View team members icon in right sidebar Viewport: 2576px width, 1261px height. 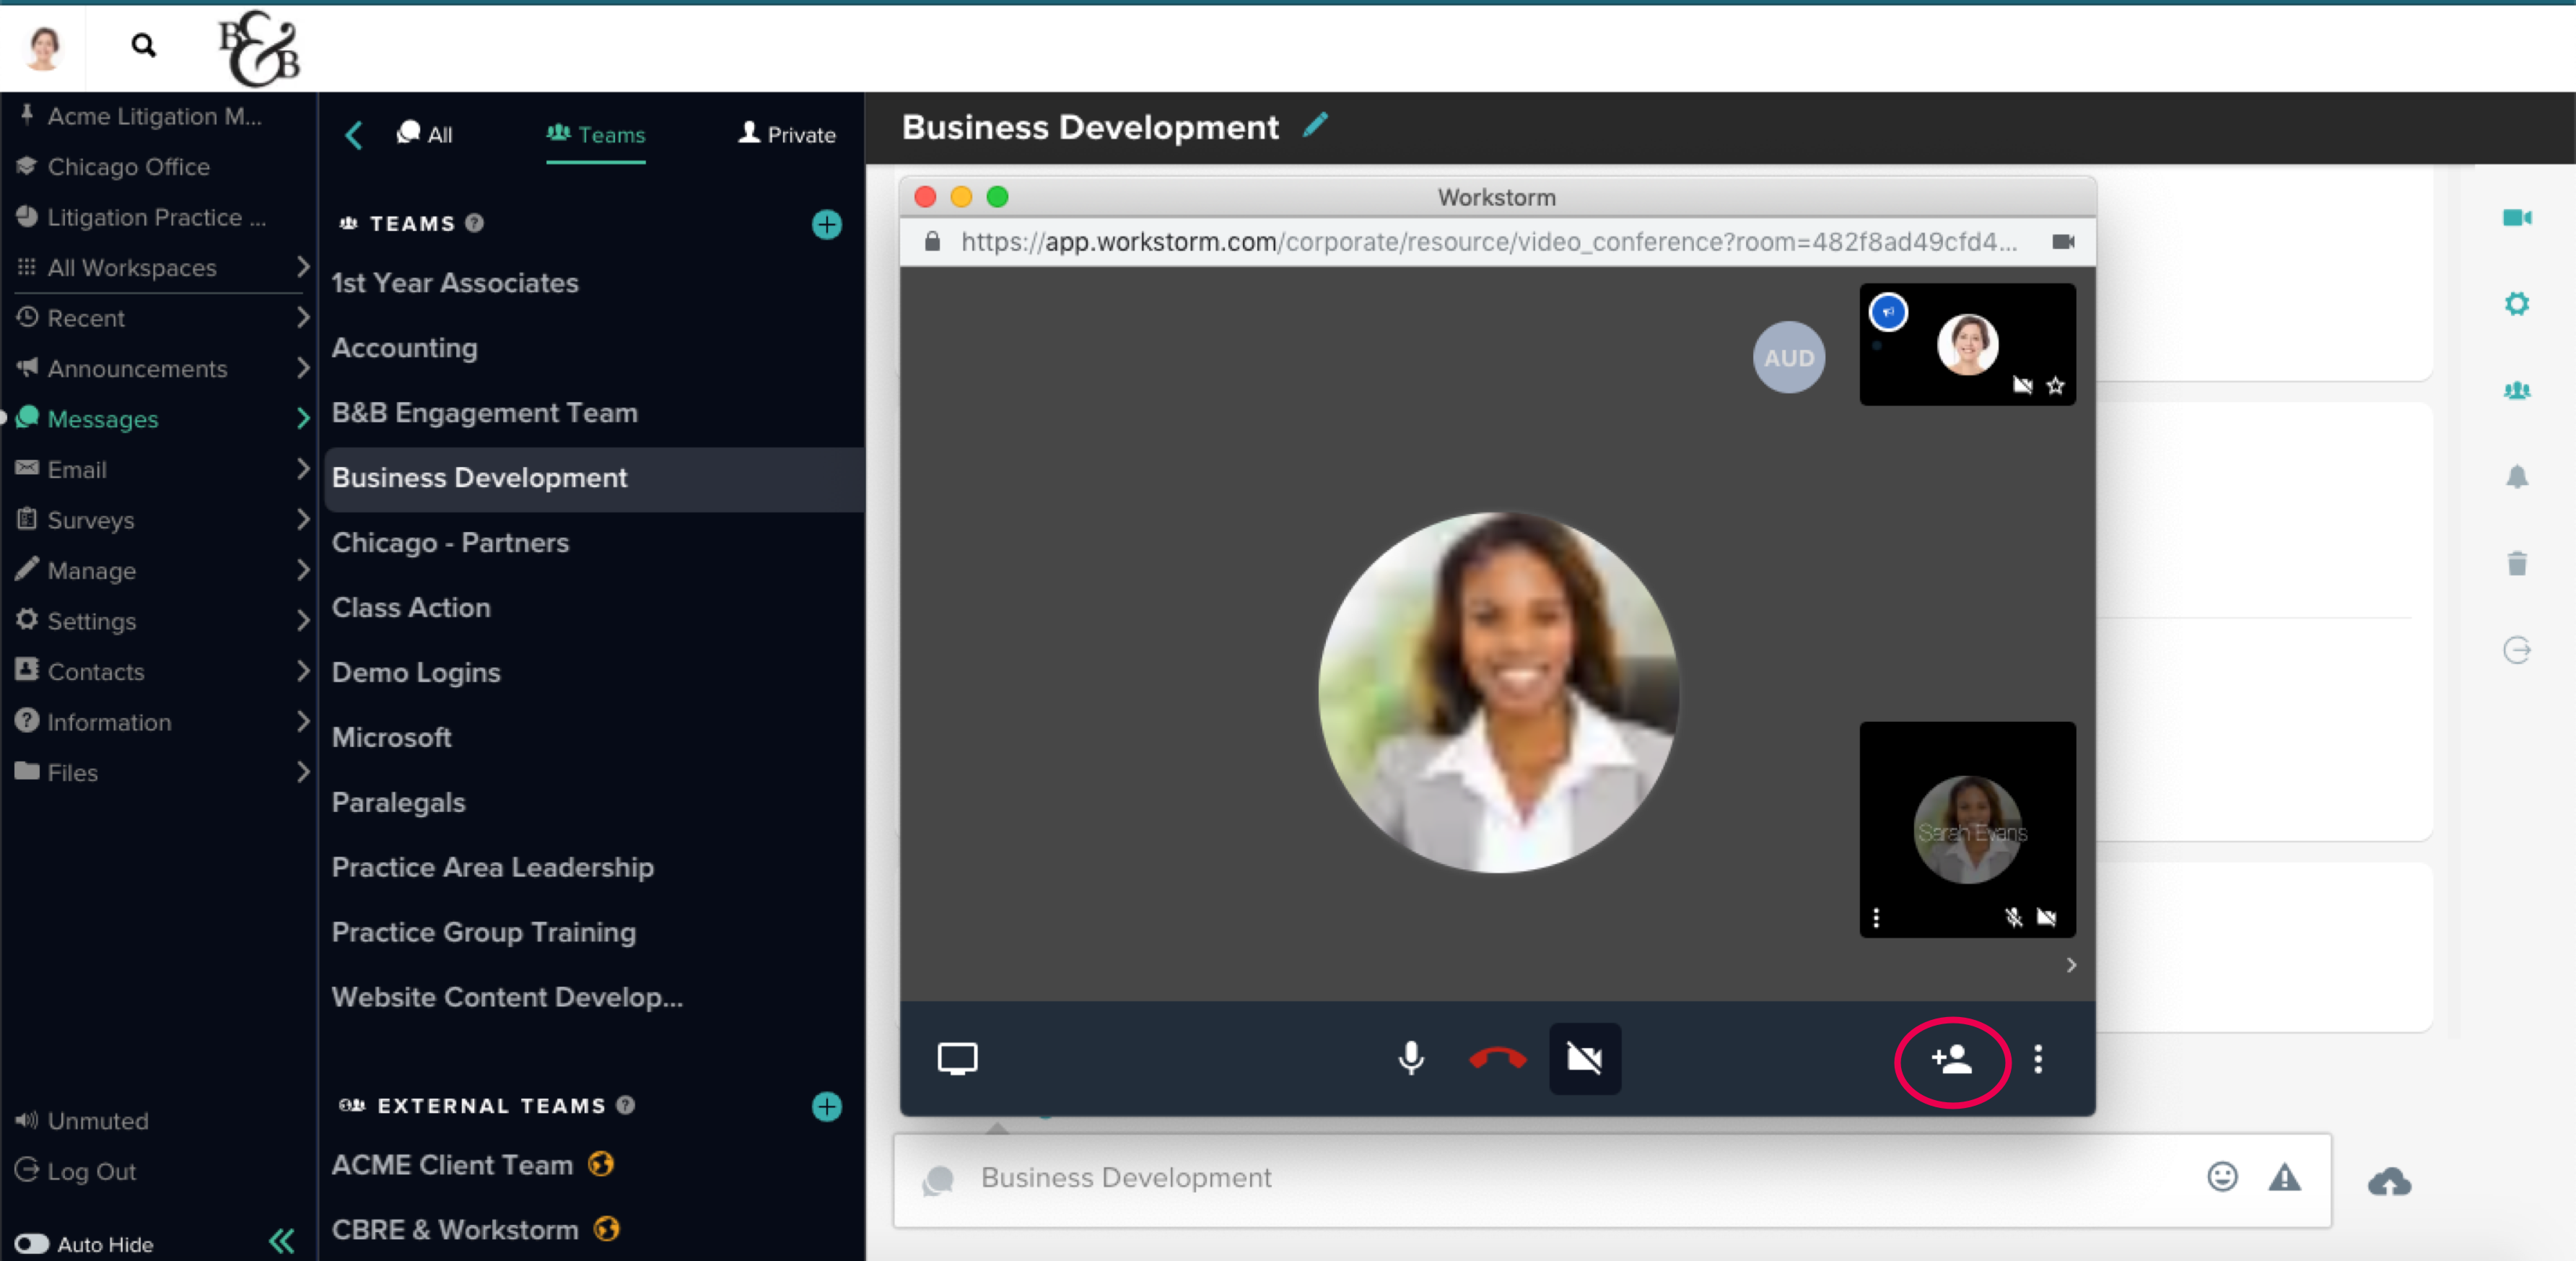coord(2517,390)
